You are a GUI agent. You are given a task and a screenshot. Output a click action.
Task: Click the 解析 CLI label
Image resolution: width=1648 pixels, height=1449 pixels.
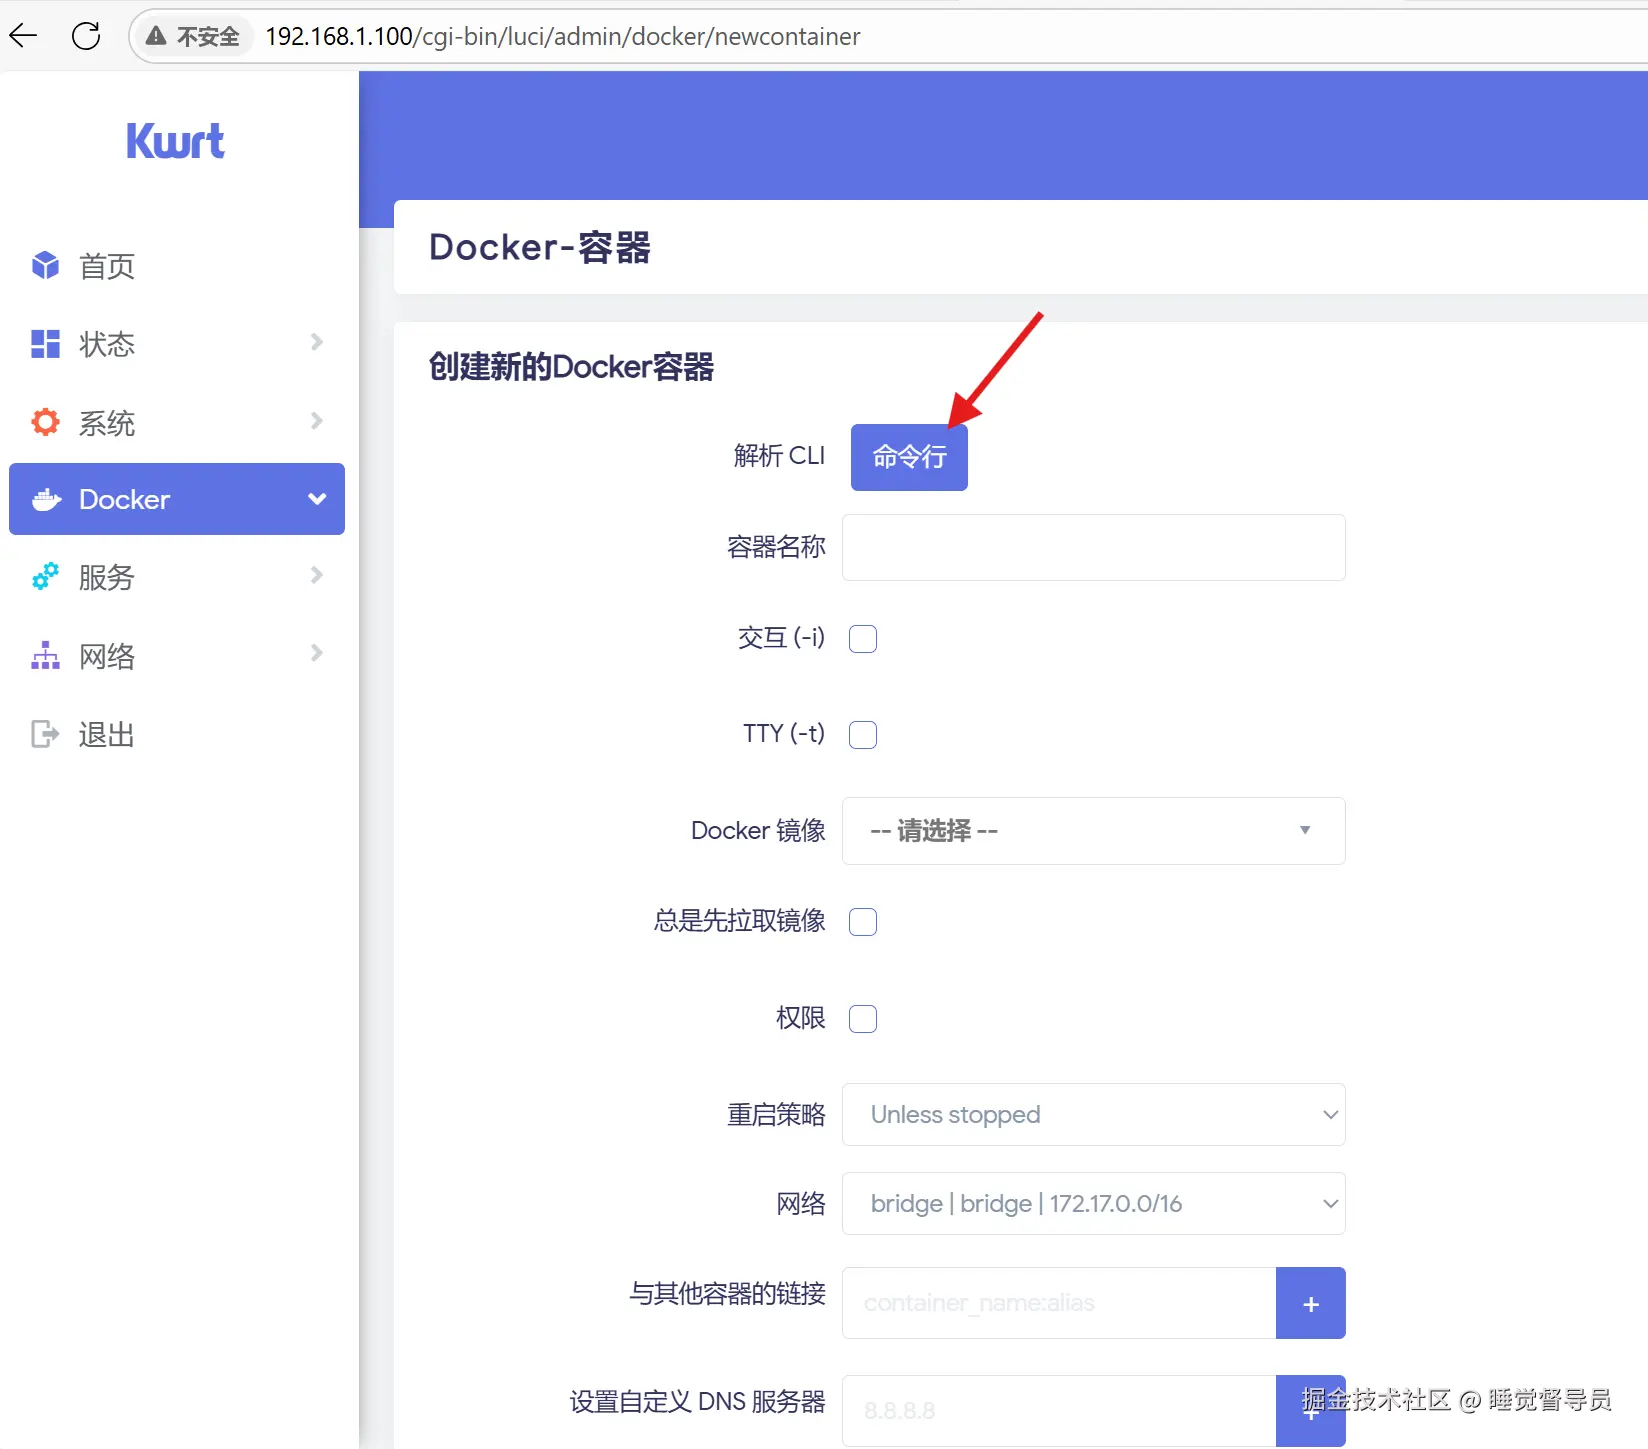click(779, 456)
